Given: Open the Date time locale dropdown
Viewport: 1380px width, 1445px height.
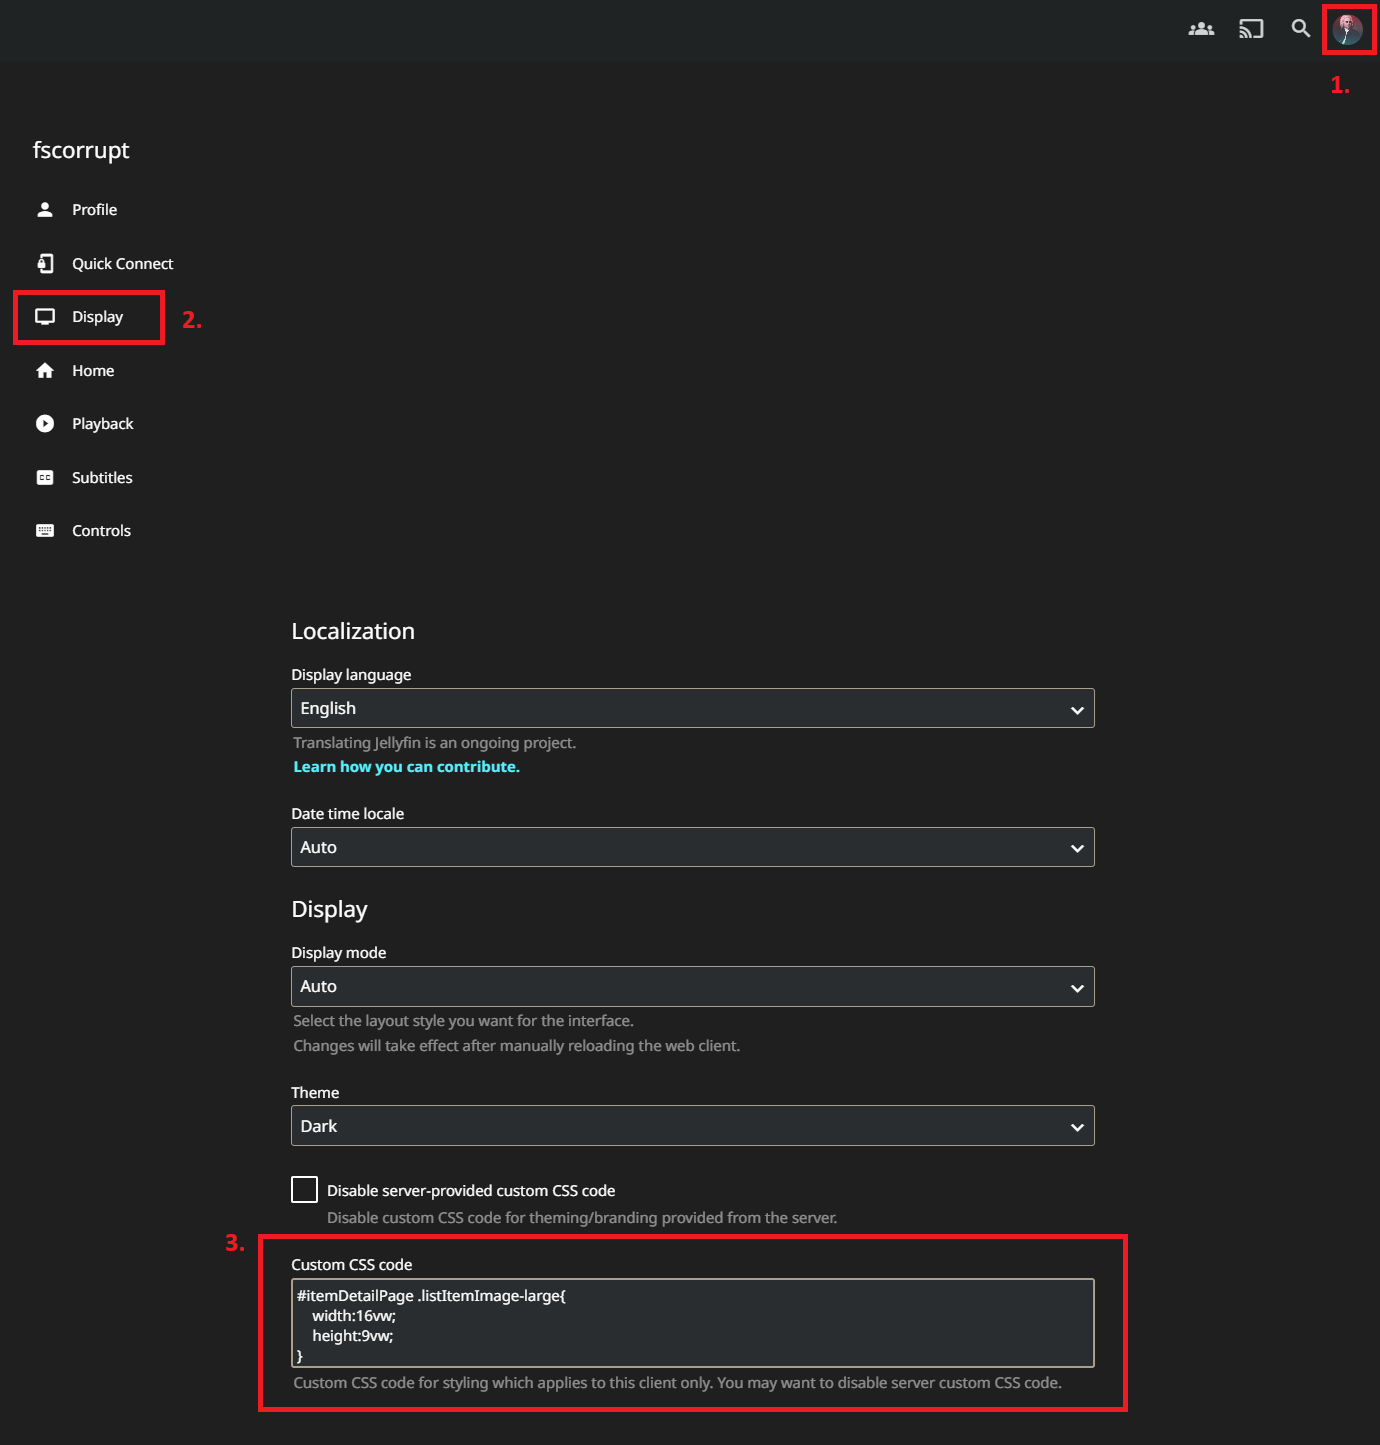Looking at the screenshot, I should [692, 847].
